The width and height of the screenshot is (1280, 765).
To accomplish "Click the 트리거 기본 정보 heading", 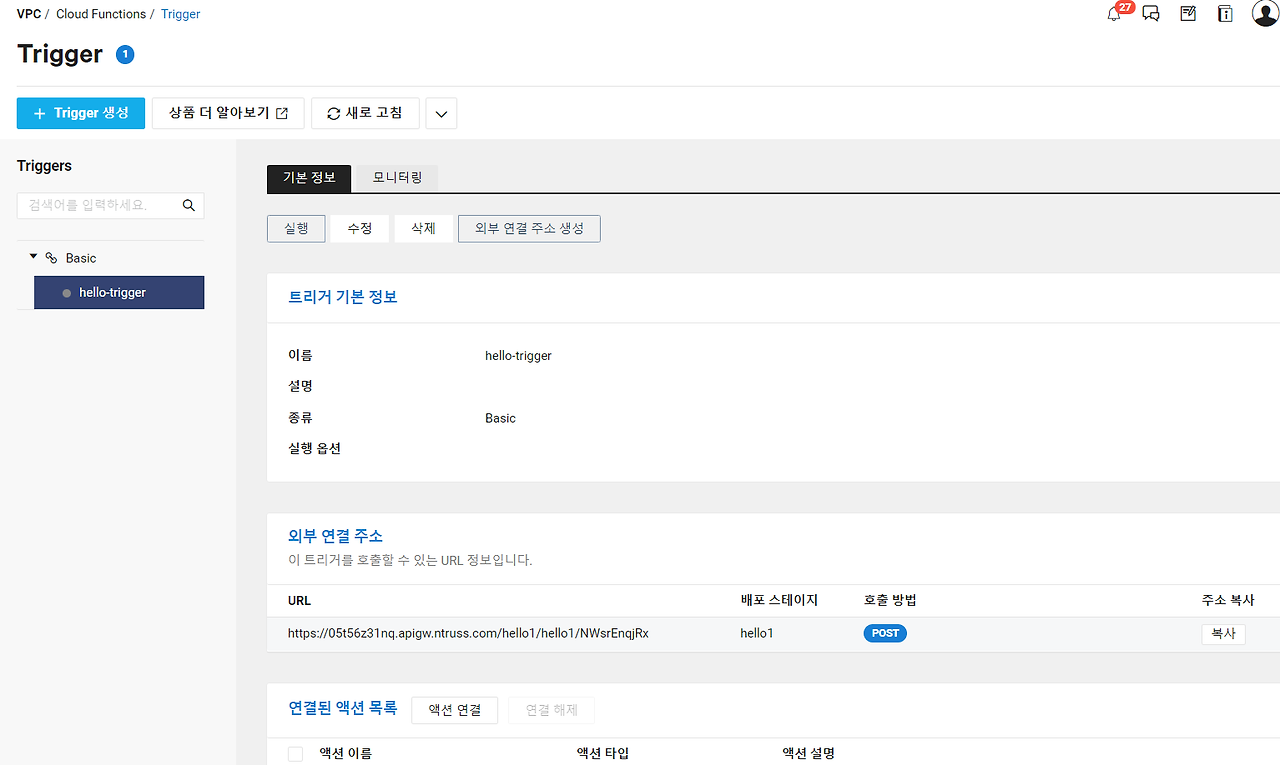I will pos(343,297).
